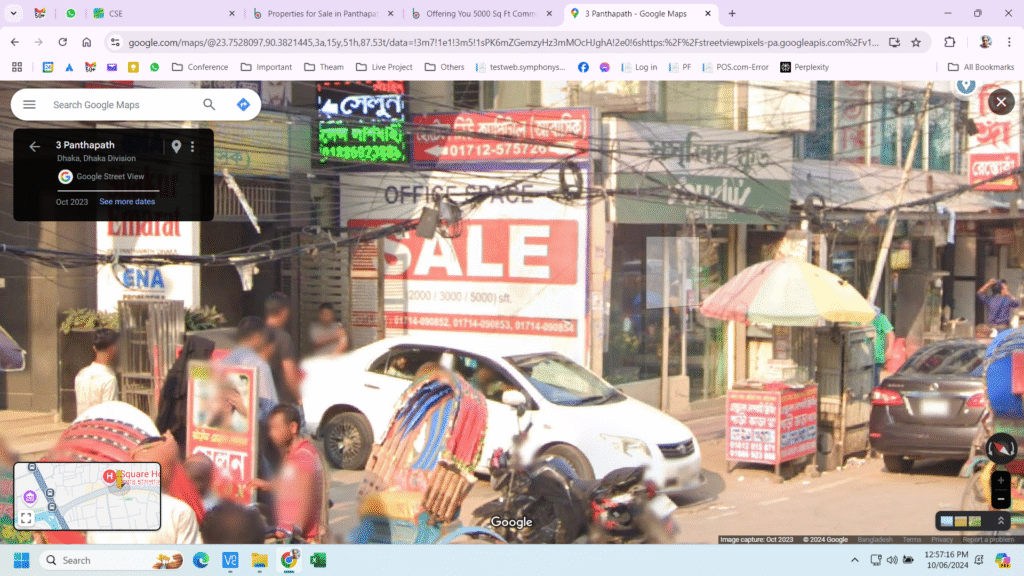
Task: Go to the browser home page
Action: pos(86,42)
